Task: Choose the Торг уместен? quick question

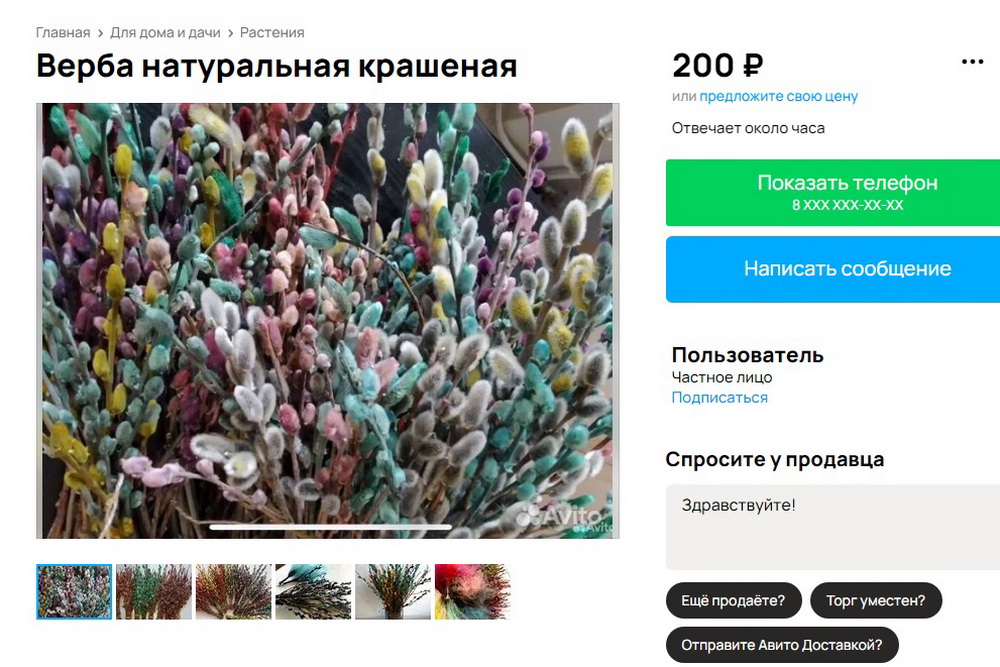Action: click(x=876, y=601)
